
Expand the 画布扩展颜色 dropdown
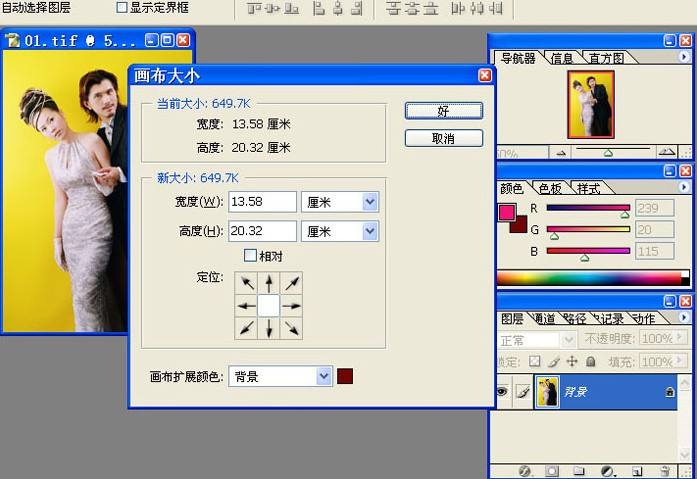pos(280,376)
